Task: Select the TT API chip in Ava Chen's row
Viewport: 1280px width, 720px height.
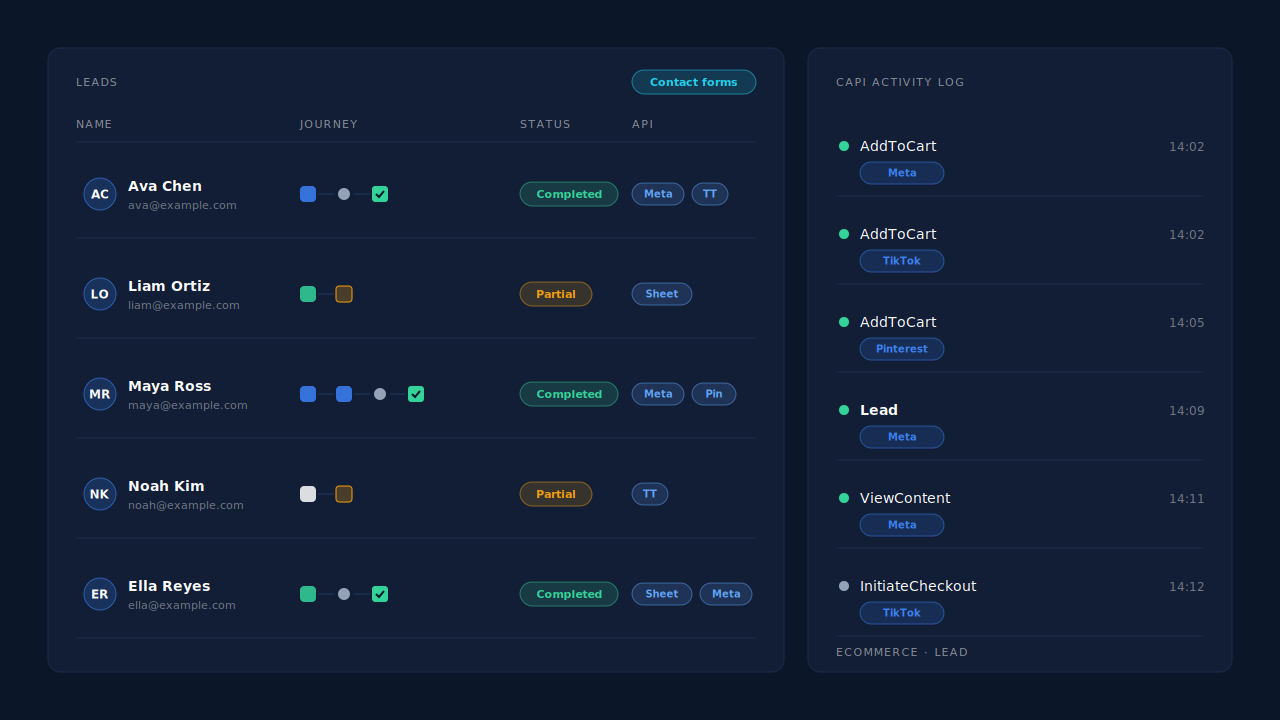Action: pyautogui.click(x=710, y=194)
